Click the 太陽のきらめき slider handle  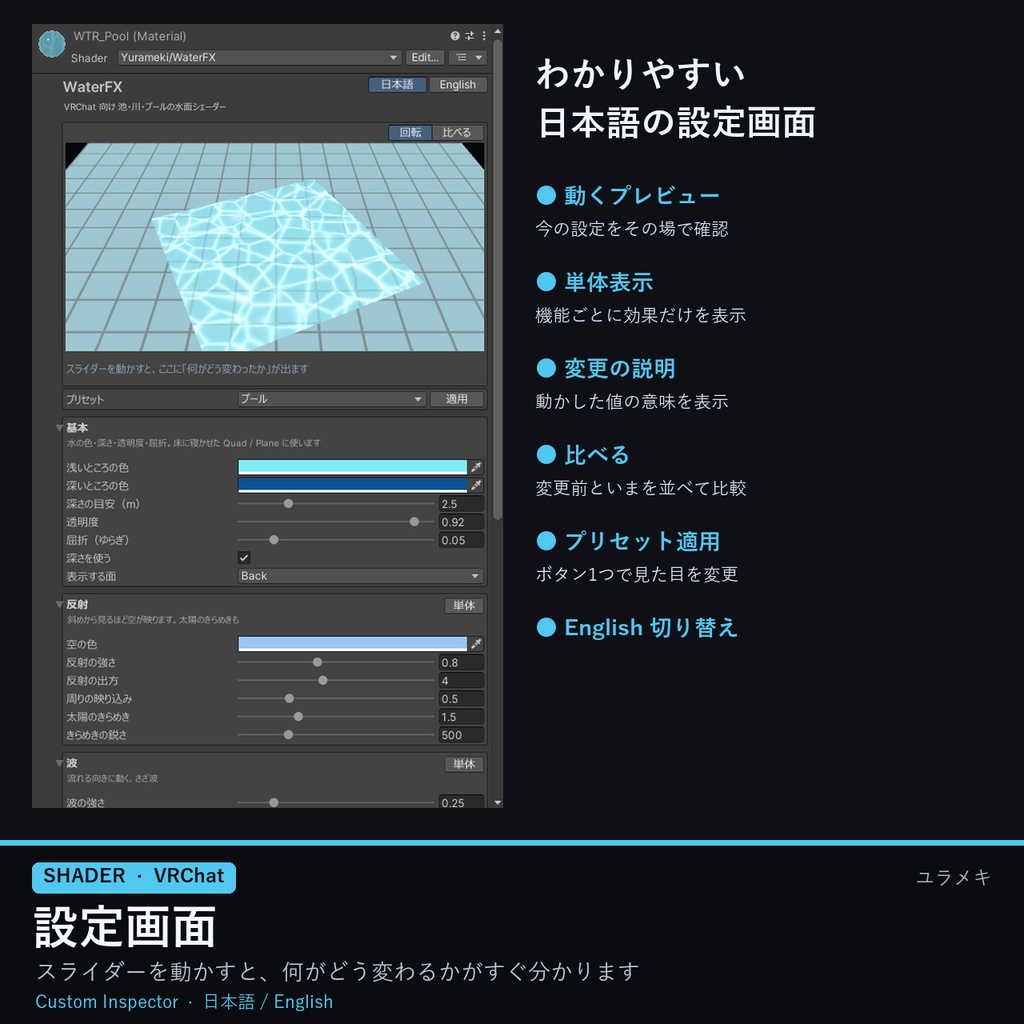pos(298,716)
